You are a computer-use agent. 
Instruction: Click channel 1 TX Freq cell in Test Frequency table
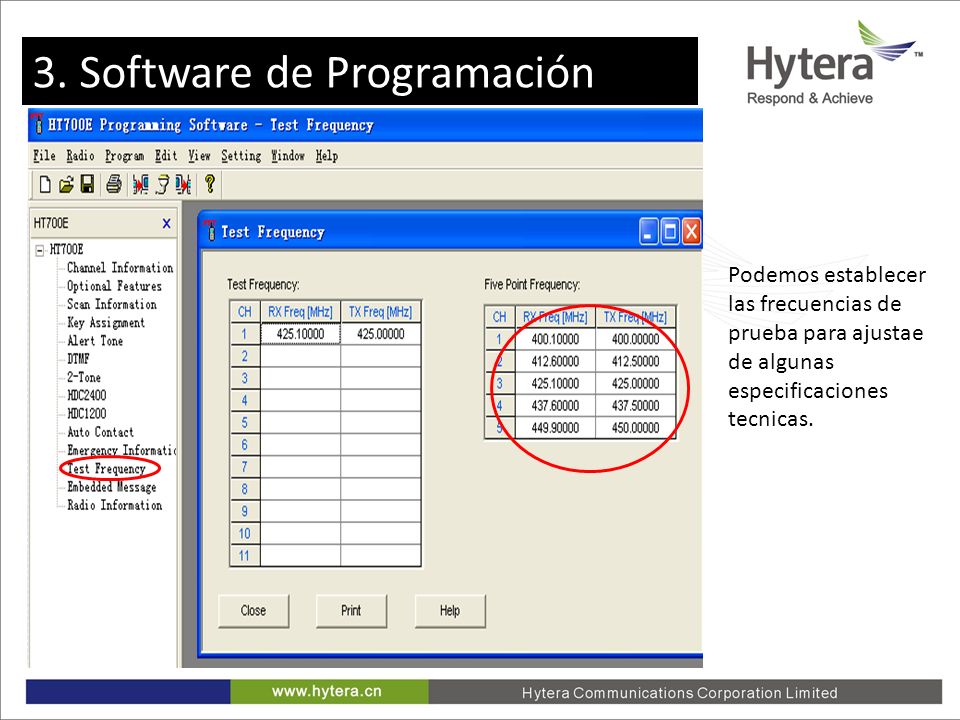pos(381,334)
